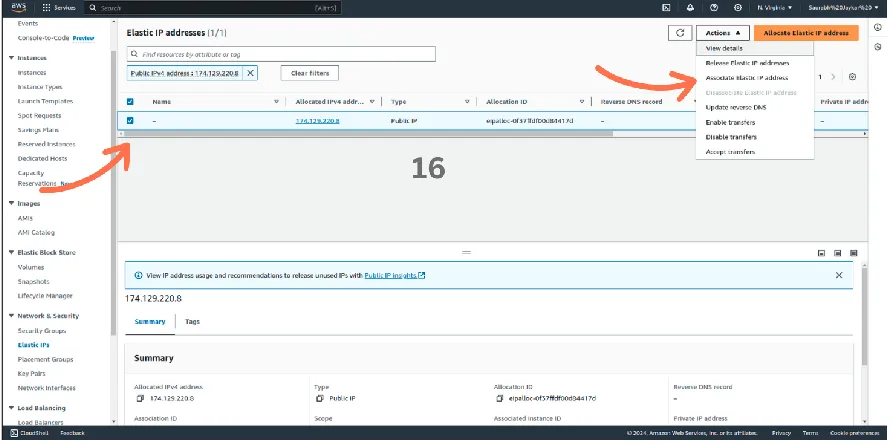Screen dimensions: 892x445
Task: Open Key Pairs in sidebar
Action: (x=31, y=374)
